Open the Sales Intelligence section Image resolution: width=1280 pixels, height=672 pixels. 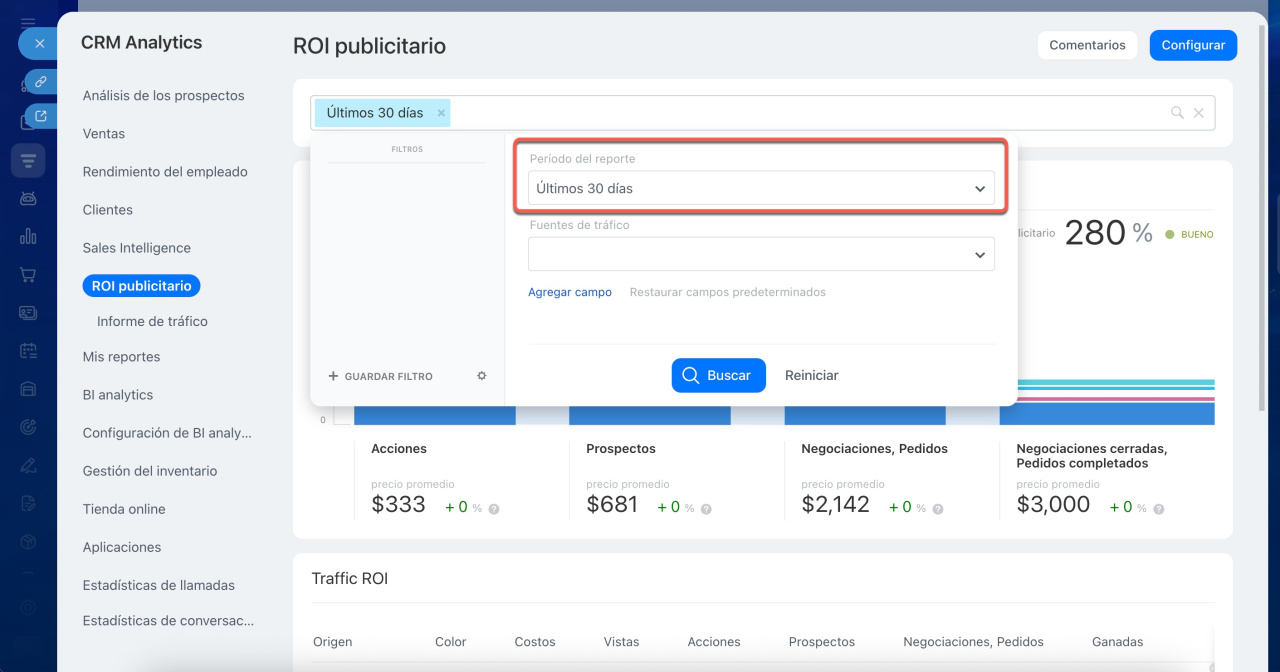click(x=136, y=248)
